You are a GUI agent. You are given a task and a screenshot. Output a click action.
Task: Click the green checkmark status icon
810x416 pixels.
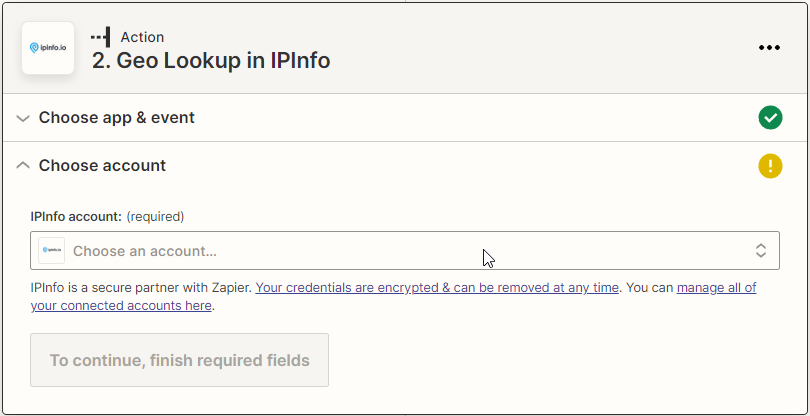770,118
